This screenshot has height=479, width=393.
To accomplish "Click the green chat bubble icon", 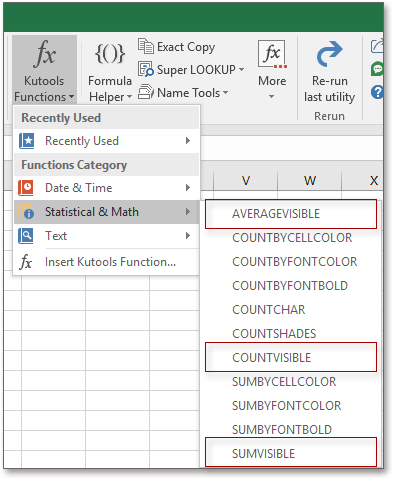I will point(377,69).
